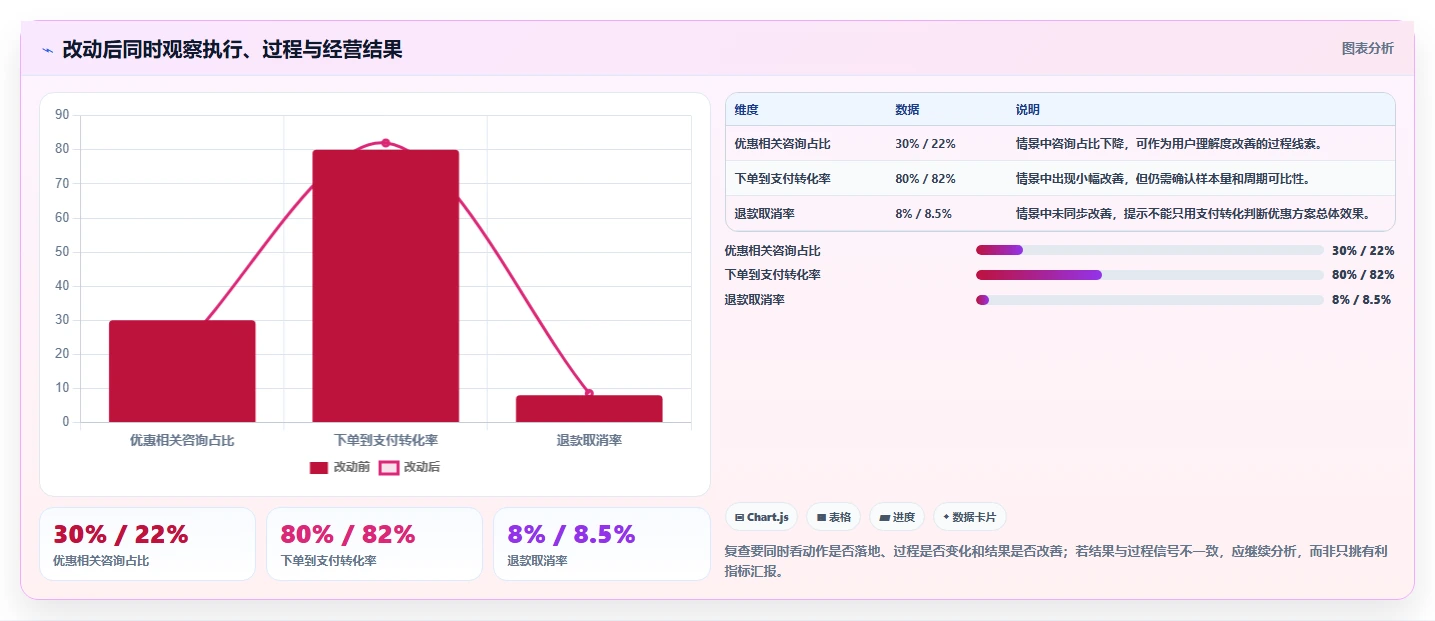Click the 维度 column header

tap(746, 110)
